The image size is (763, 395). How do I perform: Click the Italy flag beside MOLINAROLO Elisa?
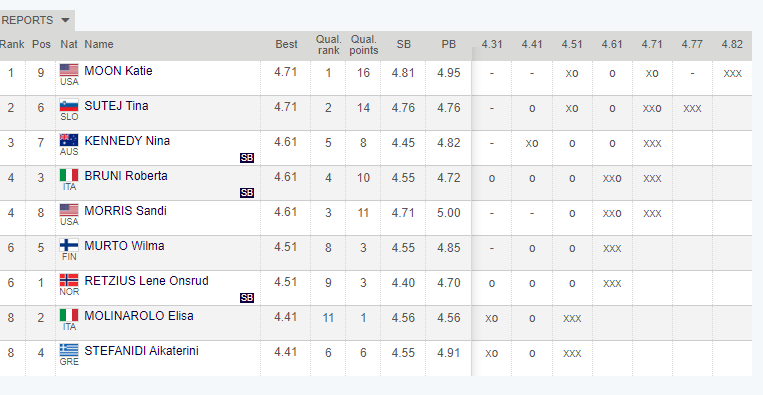pos(69,315)
